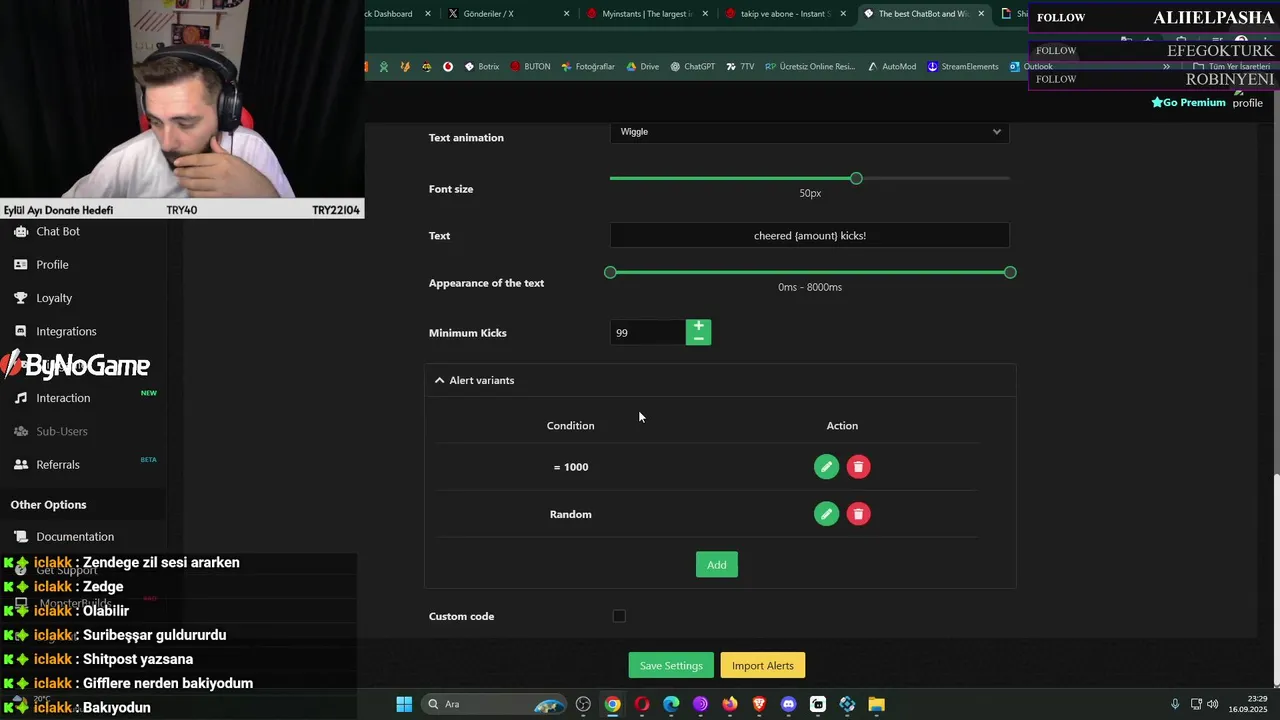Click the Go Premium link
The width and height of the screenshot is (1280, 720).
[1188, 102]
